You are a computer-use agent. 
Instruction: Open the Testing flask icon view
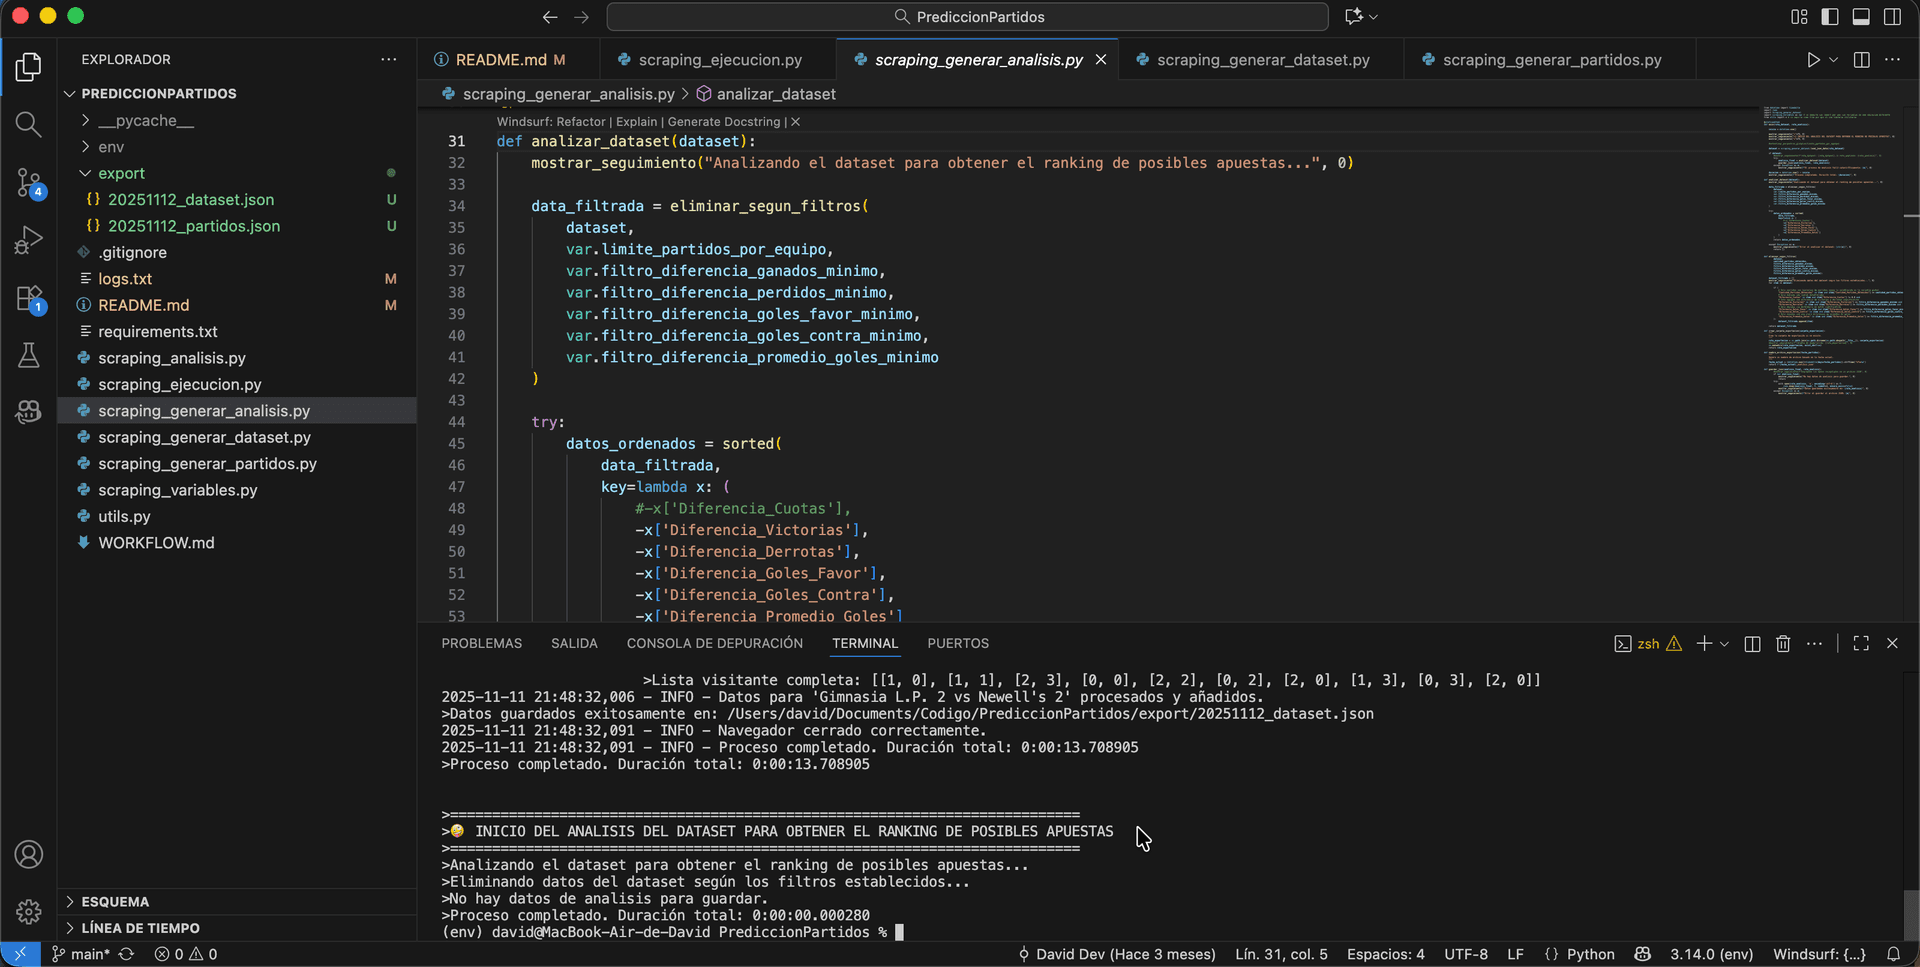pos(28,356)
